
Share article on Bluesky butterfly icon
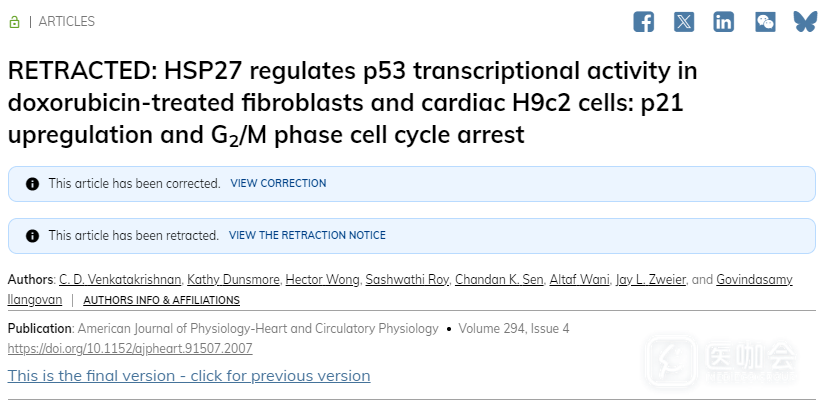click(805, 22)
